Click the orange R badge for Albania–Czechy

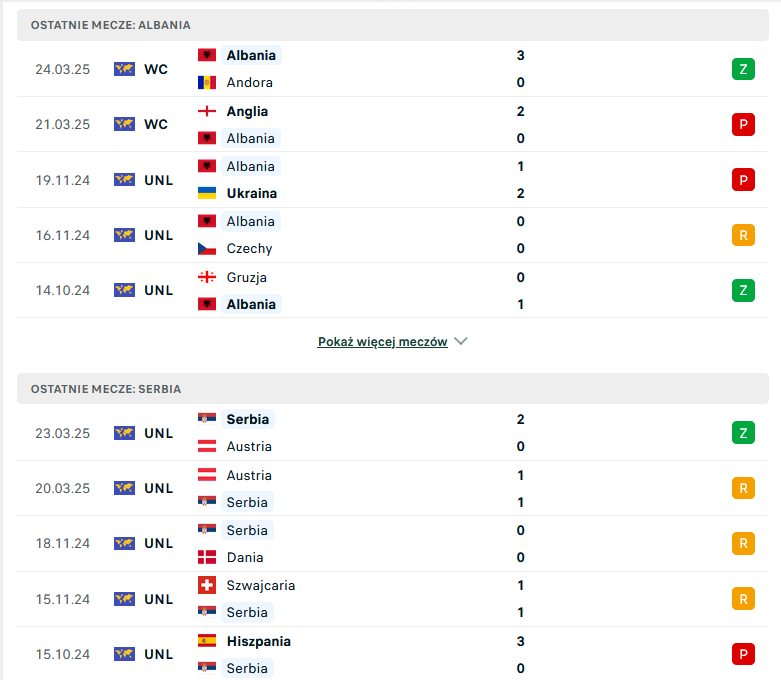click(x=743, y=235)
